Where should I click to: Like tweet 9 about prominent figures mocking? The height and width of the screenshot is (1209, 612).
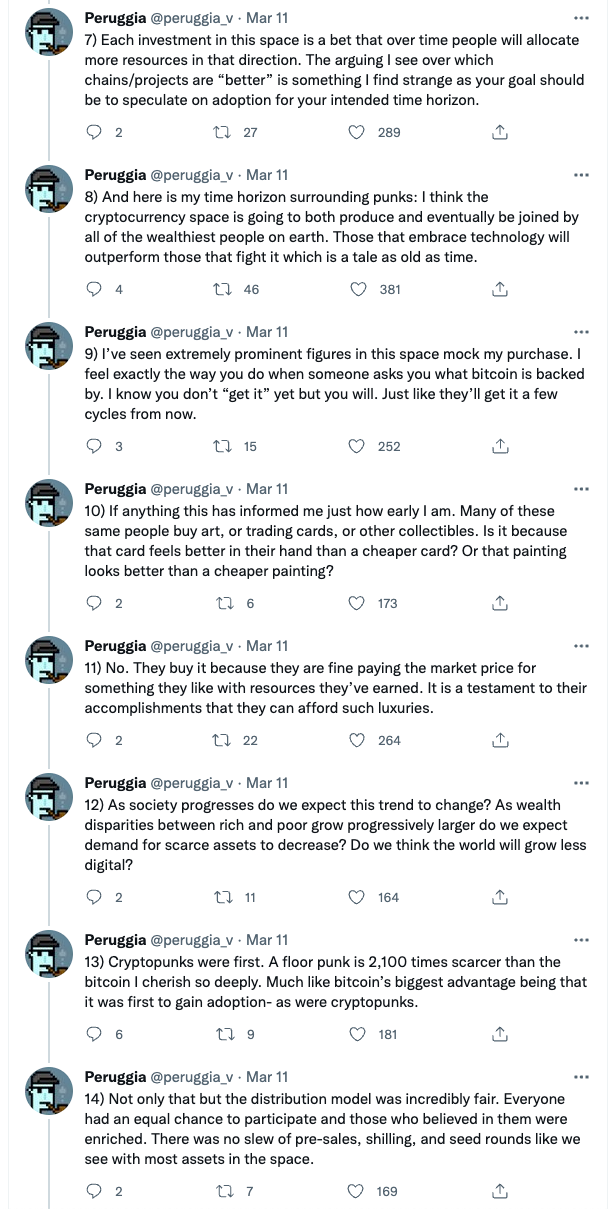pyautogui.click(x=358, y=446)
